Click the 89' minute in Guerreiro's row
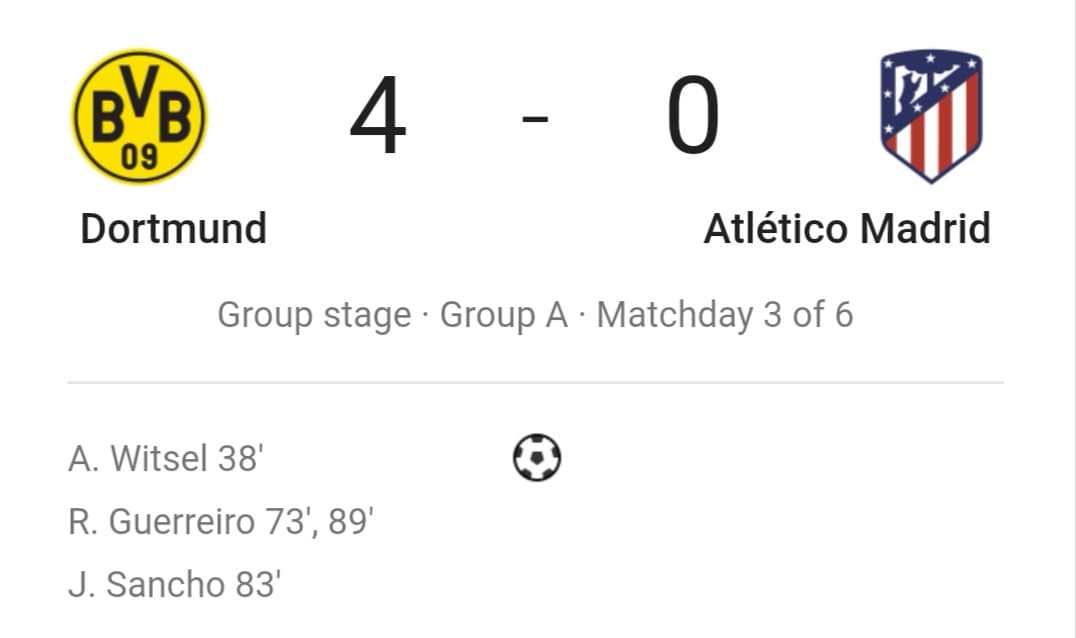Viewport: 1076px width, 638px height. tap(351, 521)
